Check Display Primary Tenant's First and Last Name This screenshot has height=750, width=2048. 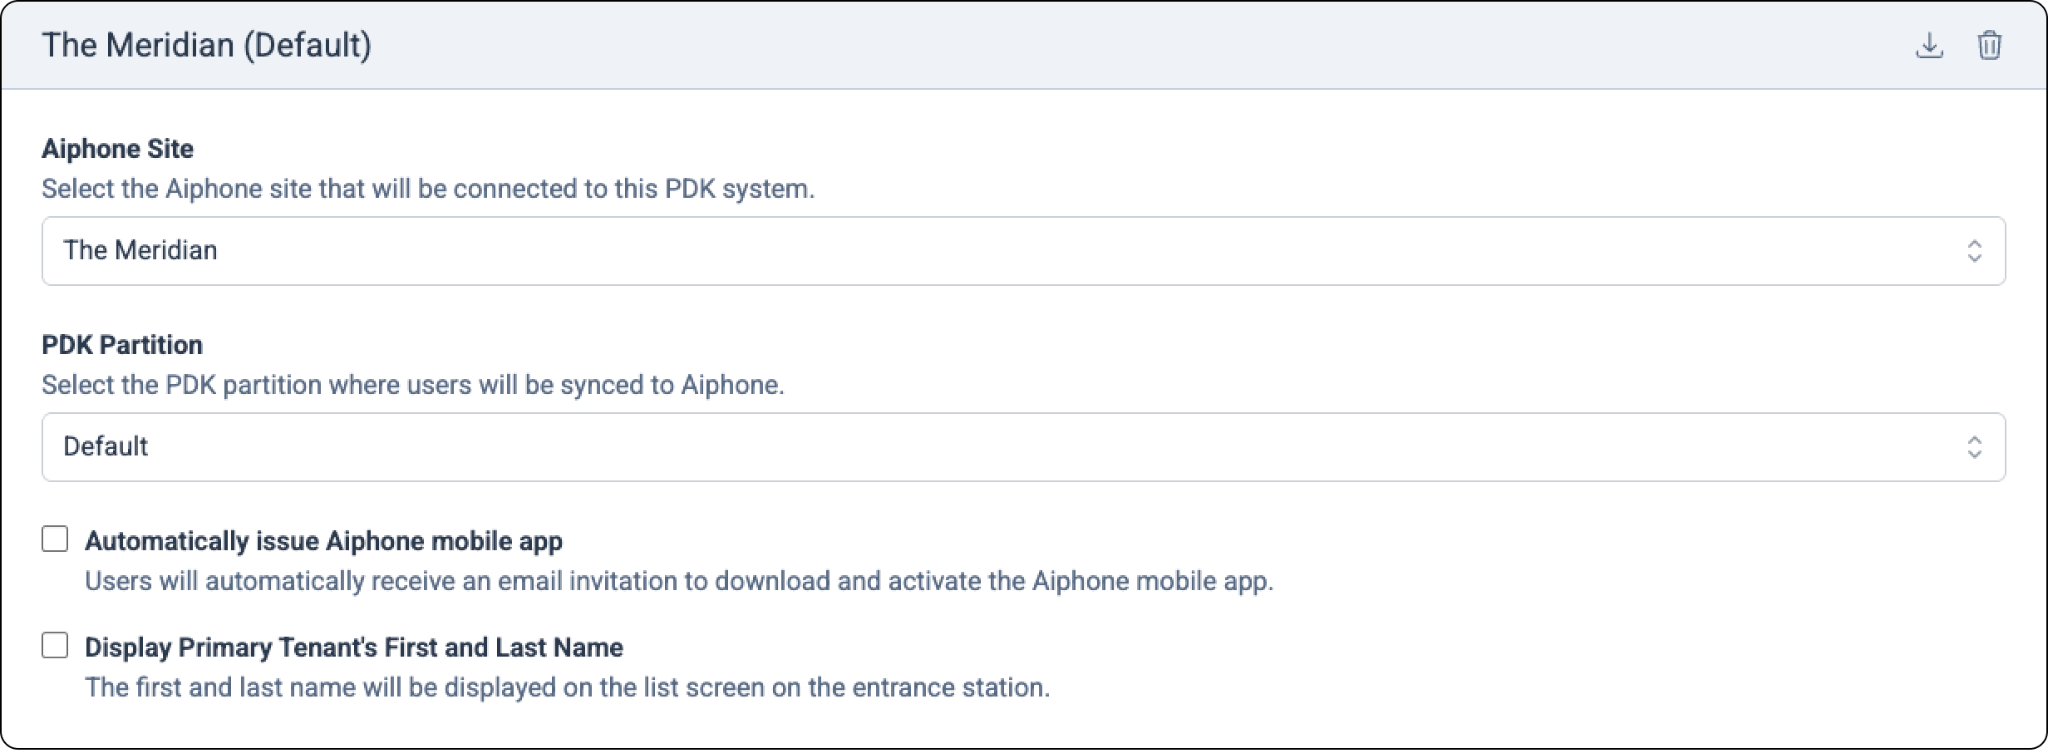[x=55, y=645]
